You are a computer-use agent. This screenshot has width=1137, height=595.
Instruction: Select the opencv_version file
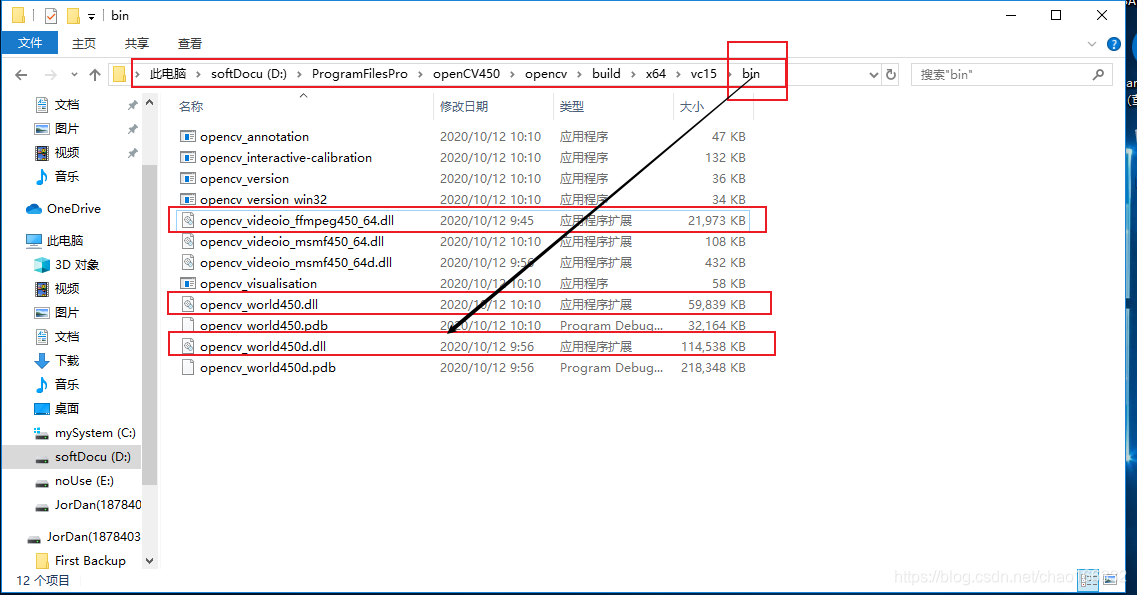point(244,178)
